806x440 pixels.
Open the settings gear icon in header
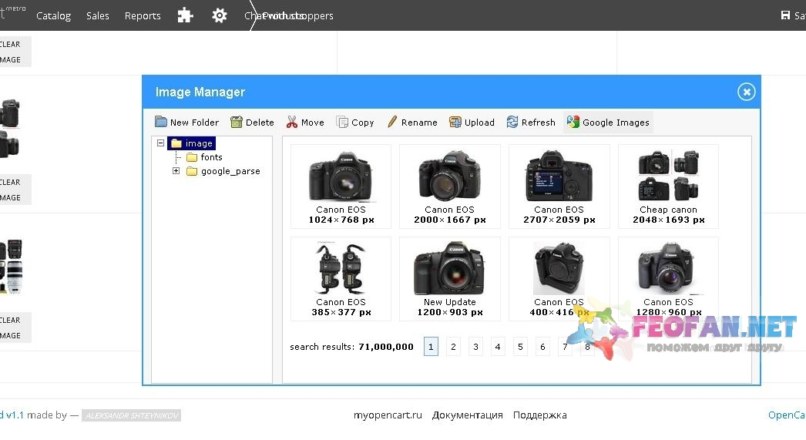tap(219, 15)
